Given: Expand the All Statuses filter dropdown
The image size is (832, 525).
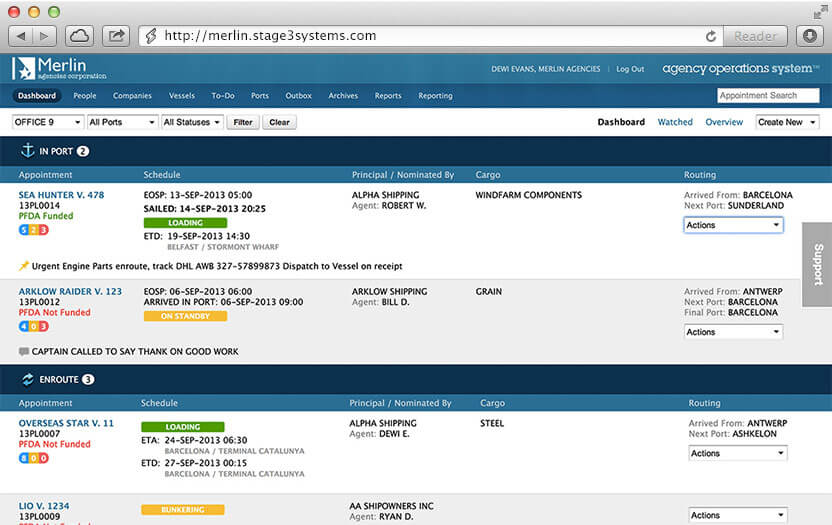Looking at the screenshot, I should (192, 122).
